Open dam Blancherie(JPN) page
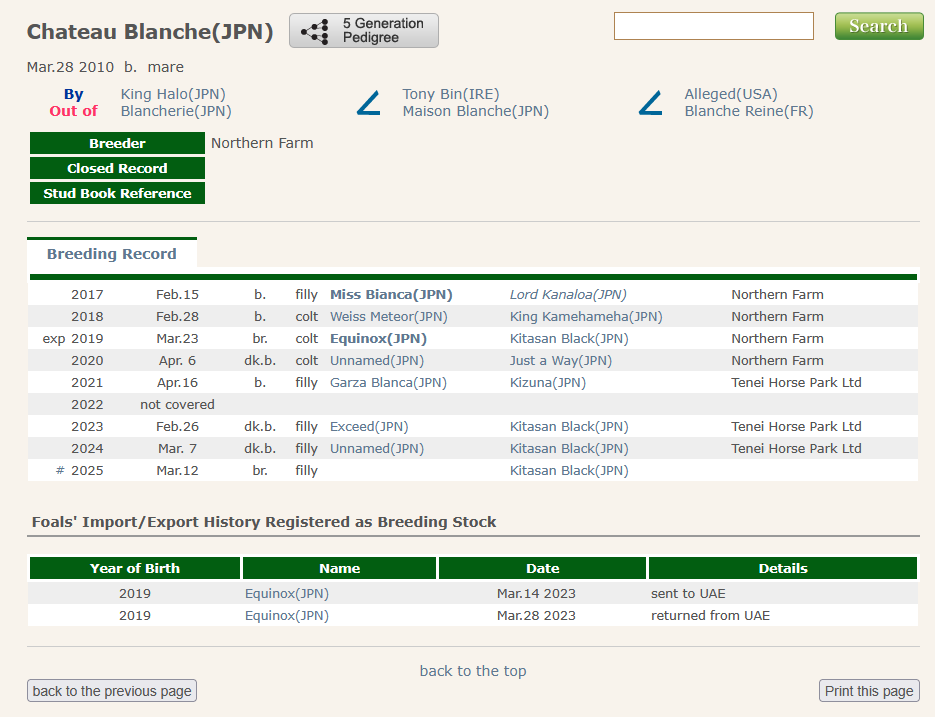This screenshot has width=935, height=717. [x=176, y=111]
